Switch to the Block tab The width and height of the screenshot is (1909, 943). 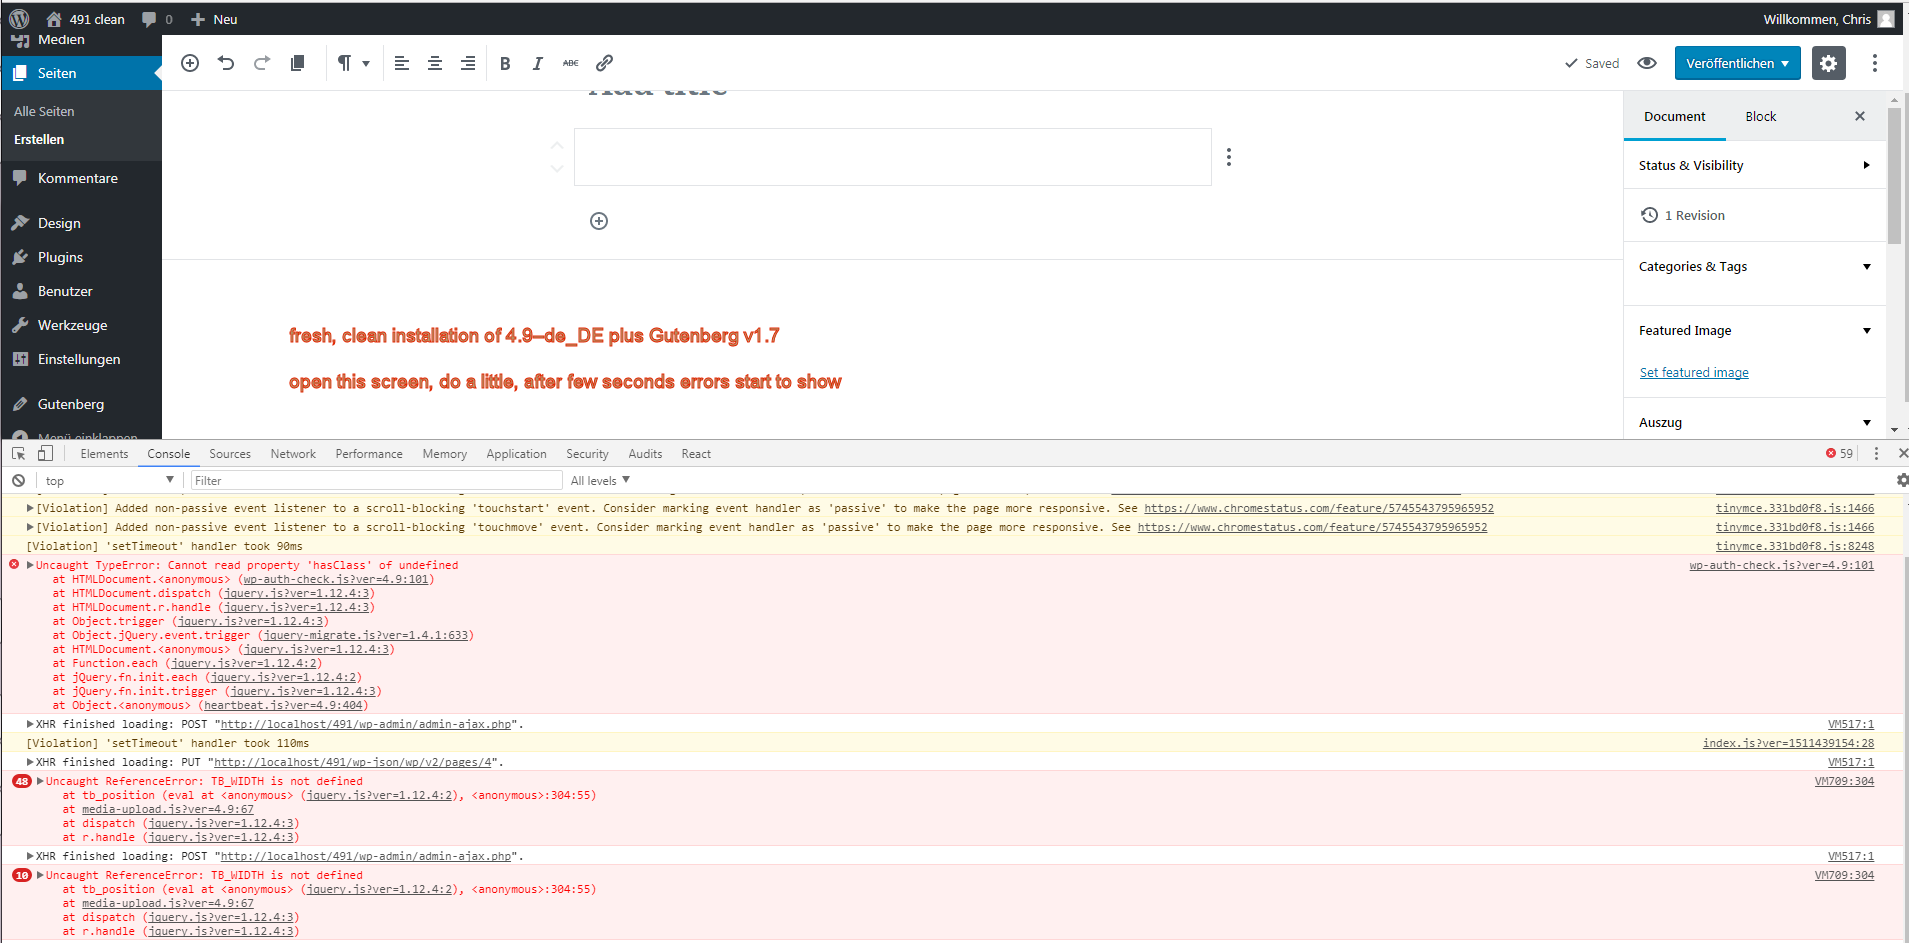tap(1760, 116)
